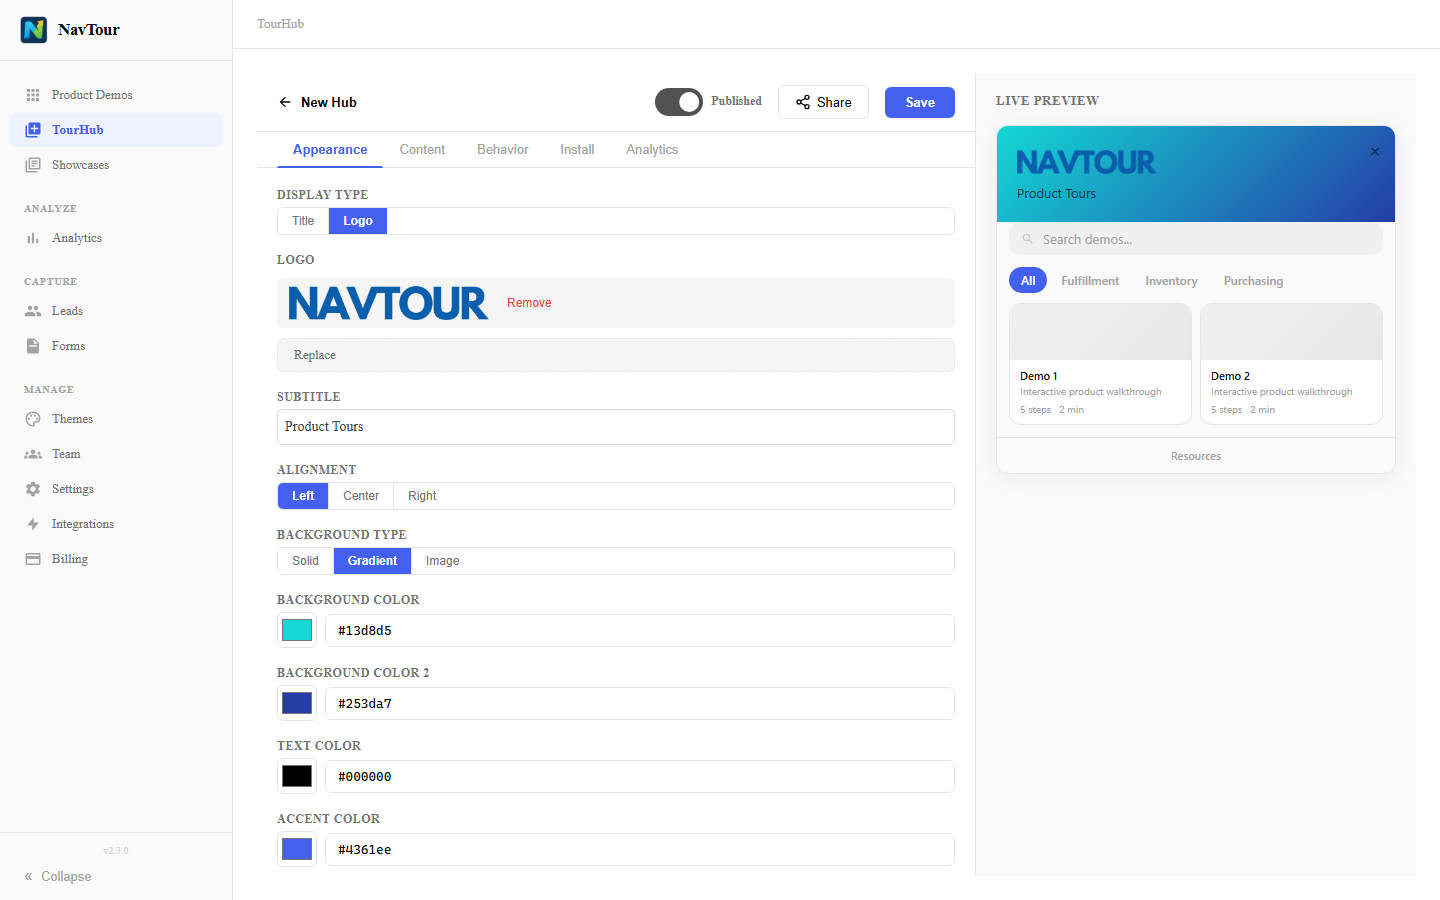This screenshot has width=1440, height=900.
Task: Click the share icon in the Share button
Action: 803,102
